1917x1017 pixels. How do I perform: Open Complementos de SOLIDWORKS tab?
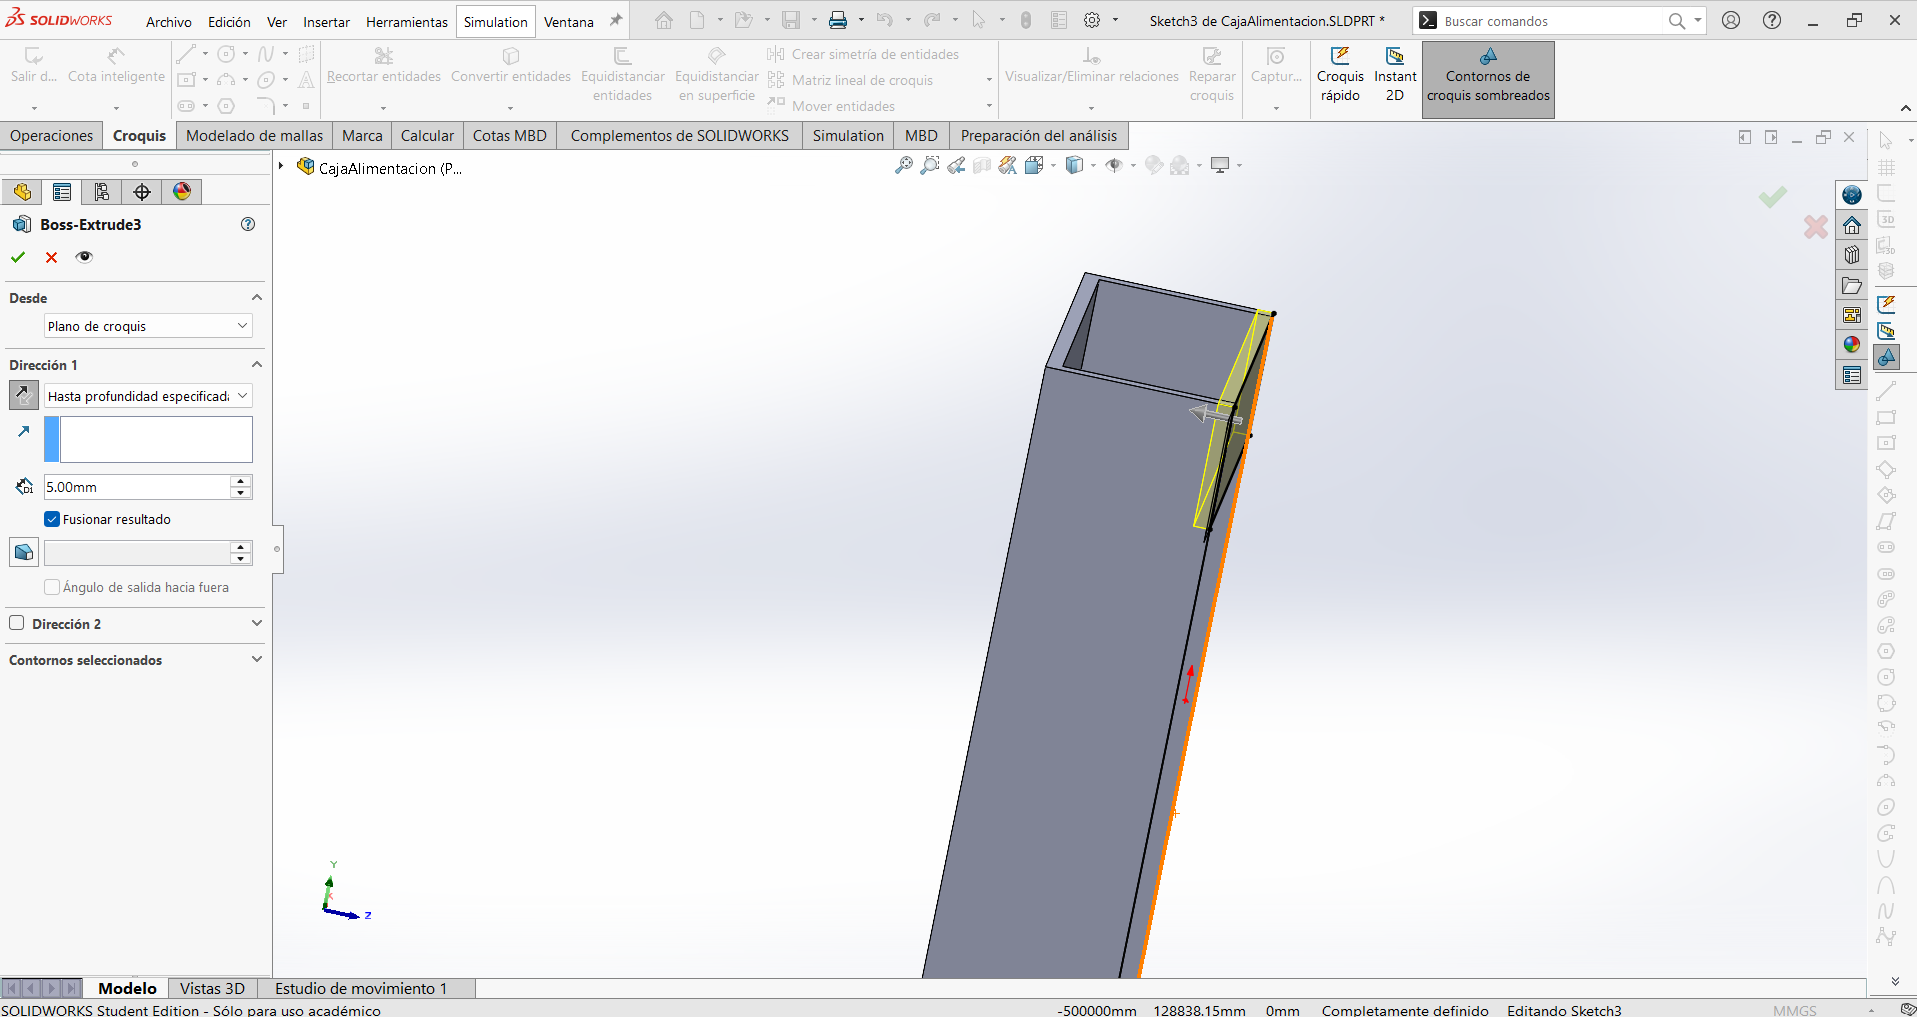680,136
